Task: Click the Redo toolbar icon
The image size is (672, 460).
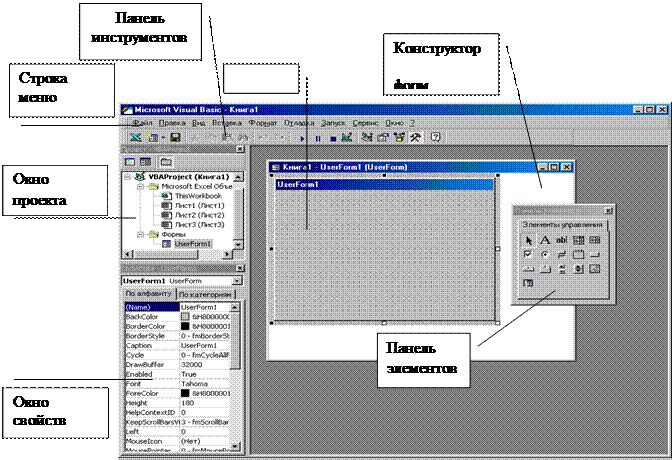Action: click(280, 137)
